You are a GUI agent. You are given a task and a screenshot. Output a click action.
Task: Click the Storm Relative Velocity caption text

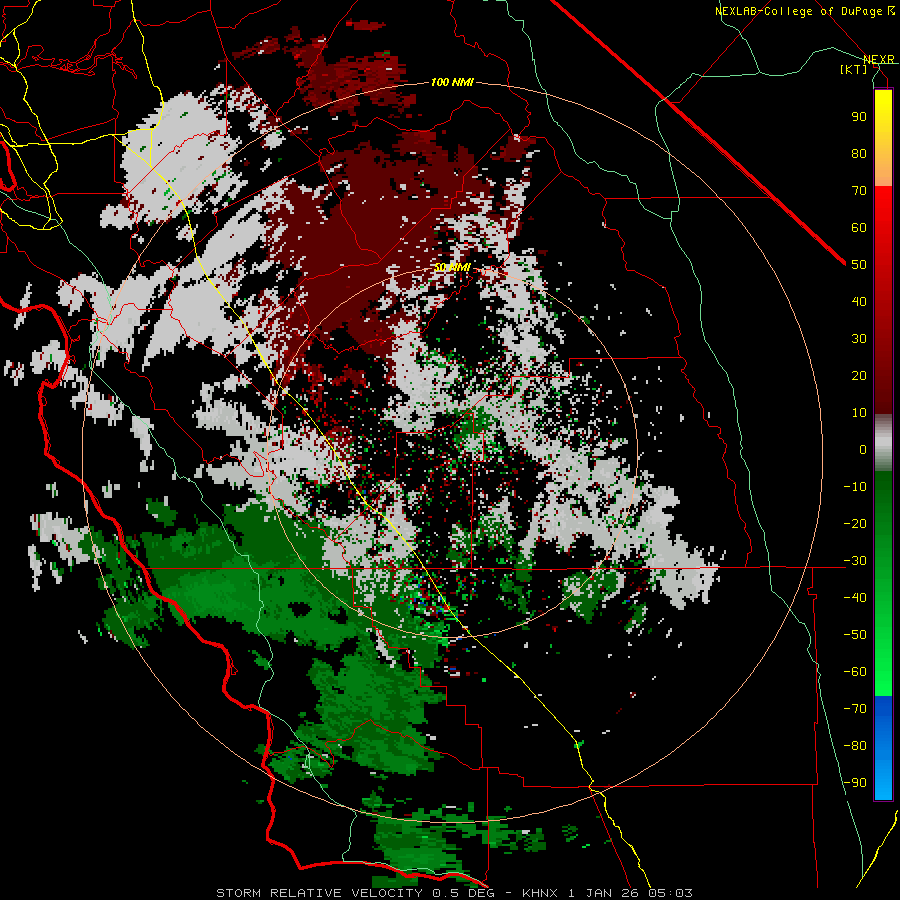click(454, 893)
